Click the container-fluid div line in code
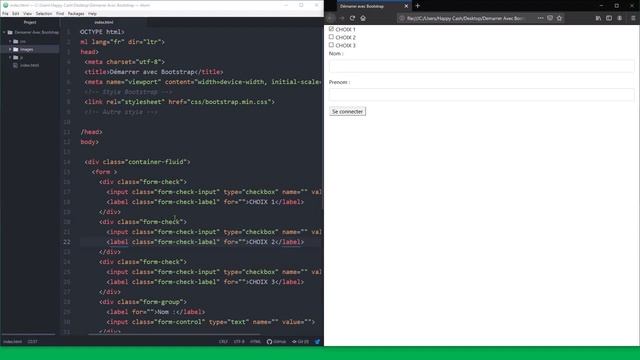 138,162
